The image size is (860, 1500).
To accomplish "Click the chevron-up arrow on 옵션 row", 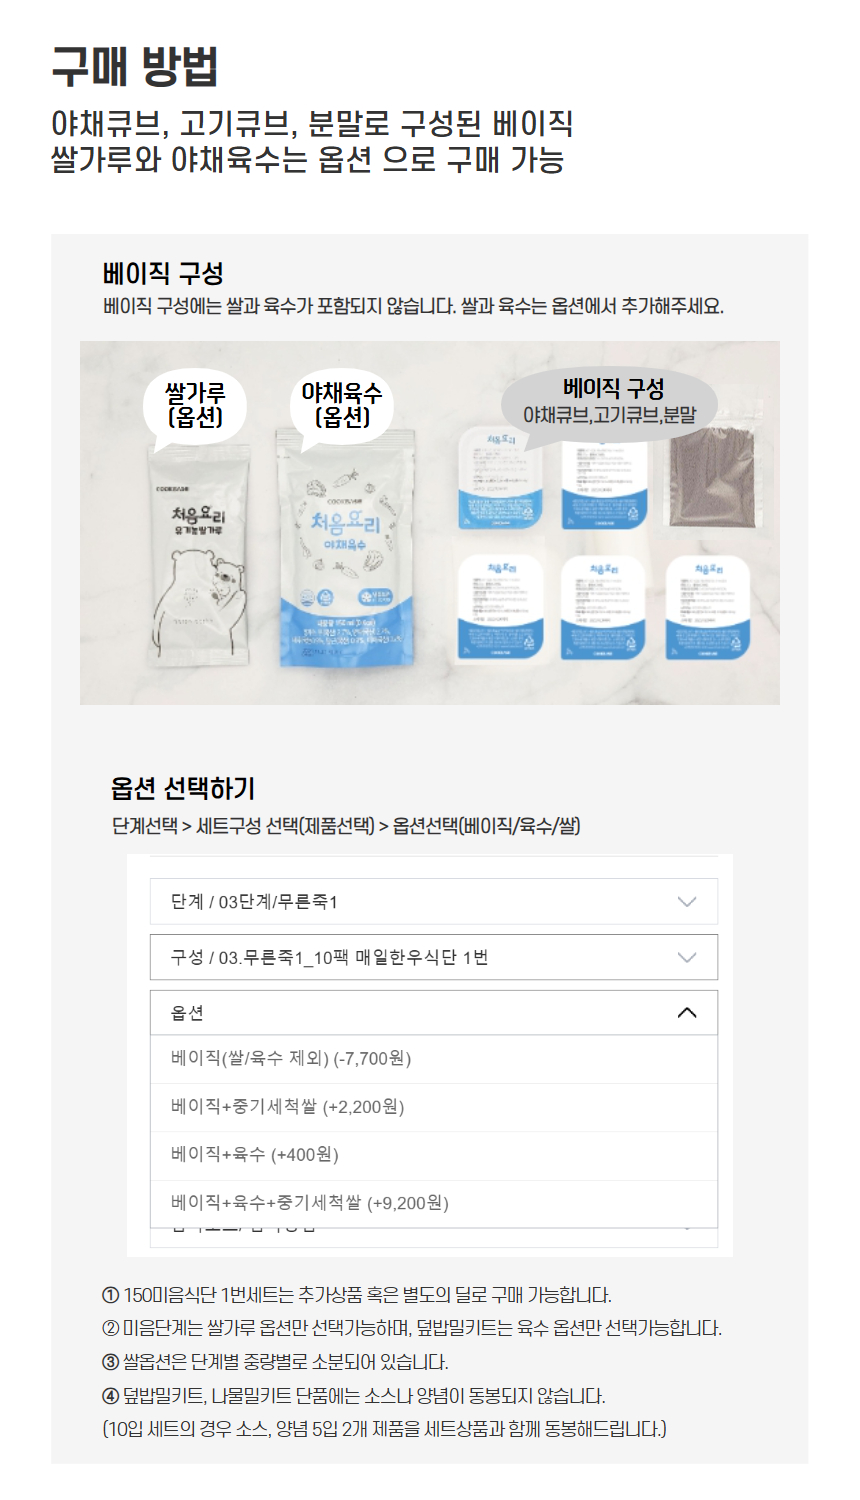I will (687, 1012).
